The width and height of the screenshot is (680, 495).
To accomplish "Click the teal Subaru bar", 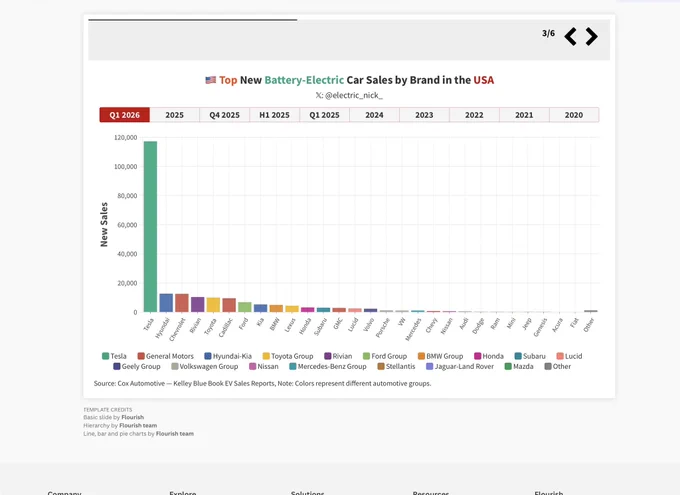I will [324, 310].
